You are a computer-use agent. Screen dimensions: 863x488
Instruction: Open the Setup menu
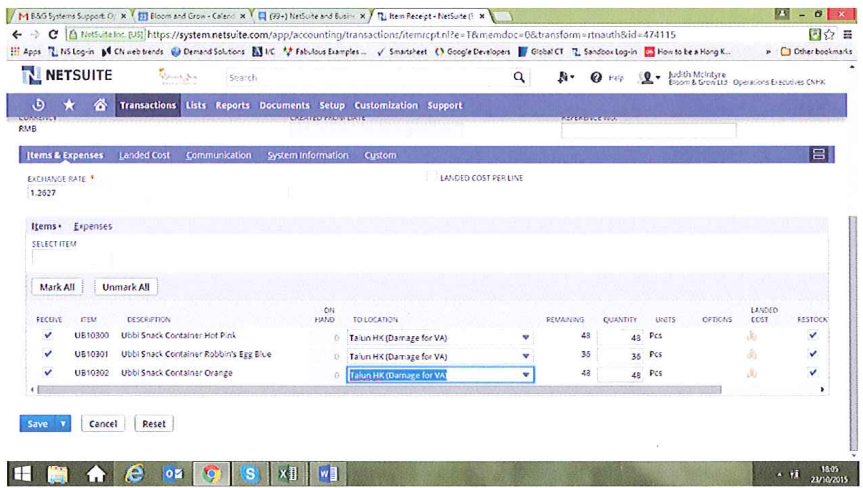pos(332,105)
